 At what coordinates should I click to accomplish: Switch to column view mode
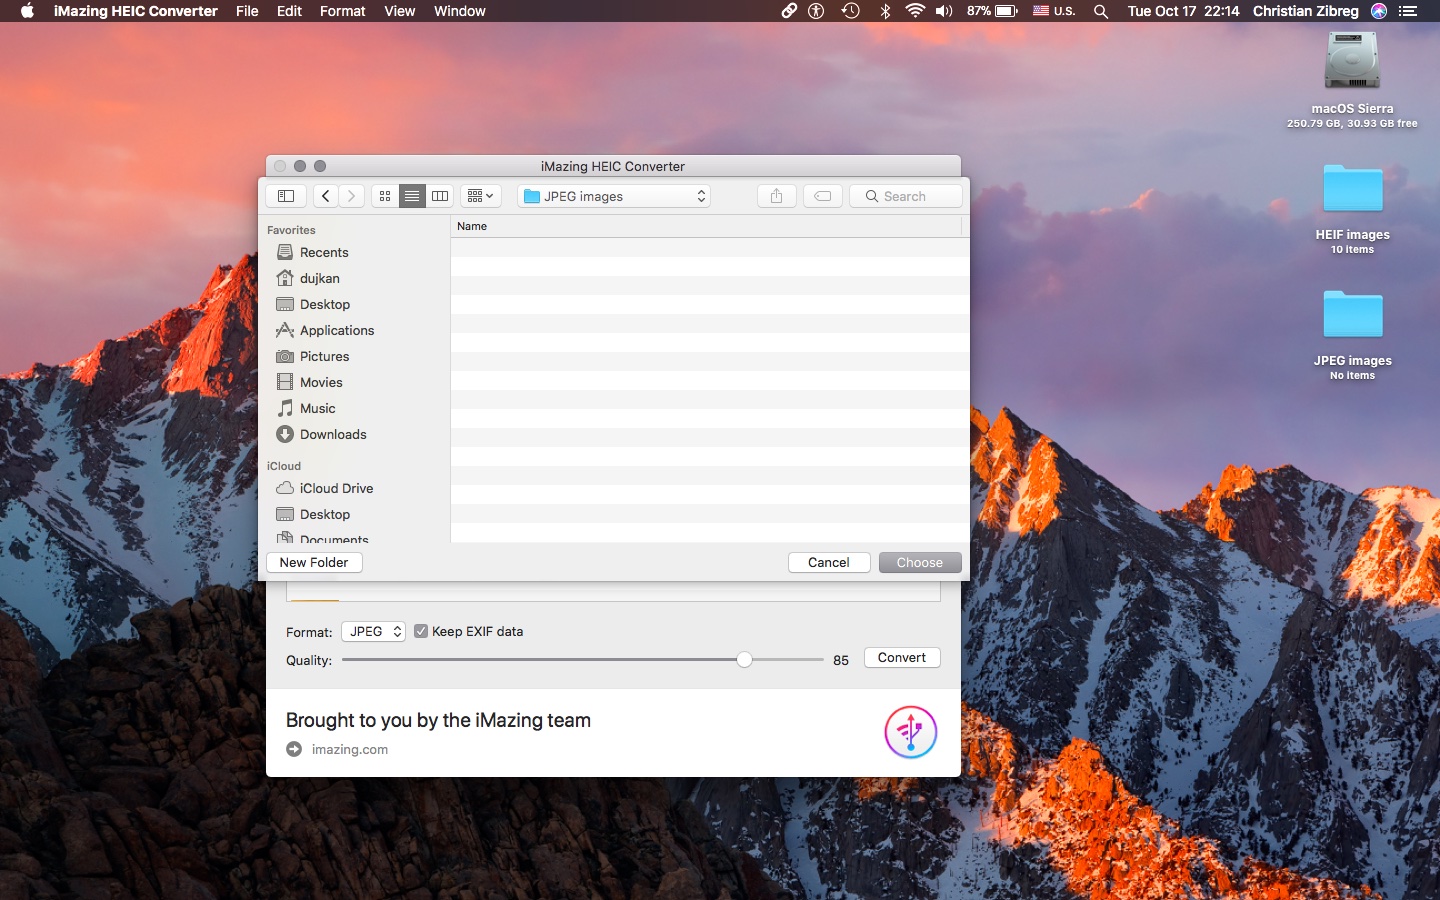tap(440, 196)
